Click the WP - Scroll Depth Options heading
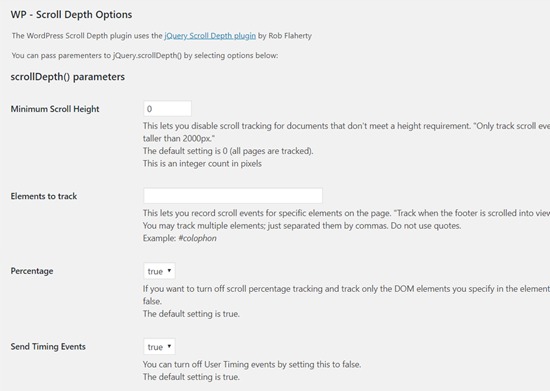 click(x=71, y=15)
